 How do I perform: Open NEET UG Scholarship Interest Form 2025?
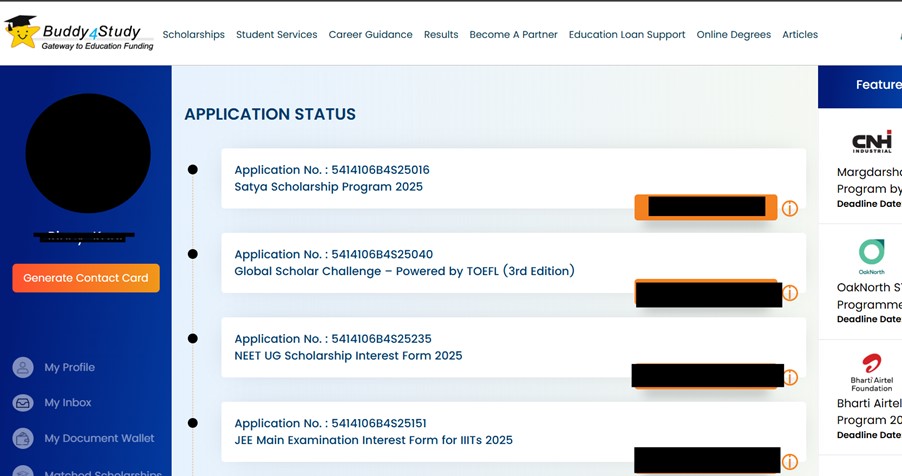tap(348, 356)
